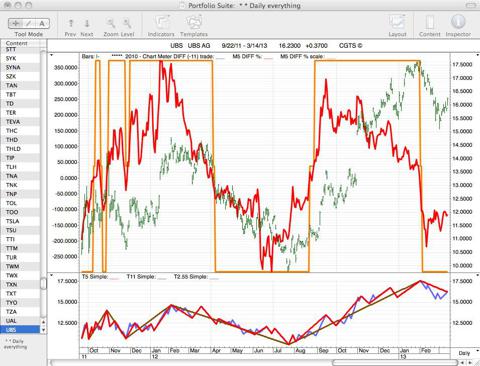Click the T5 Simple legend label
Viewport: 480px width, 366px height.
[x=95, y=277]
